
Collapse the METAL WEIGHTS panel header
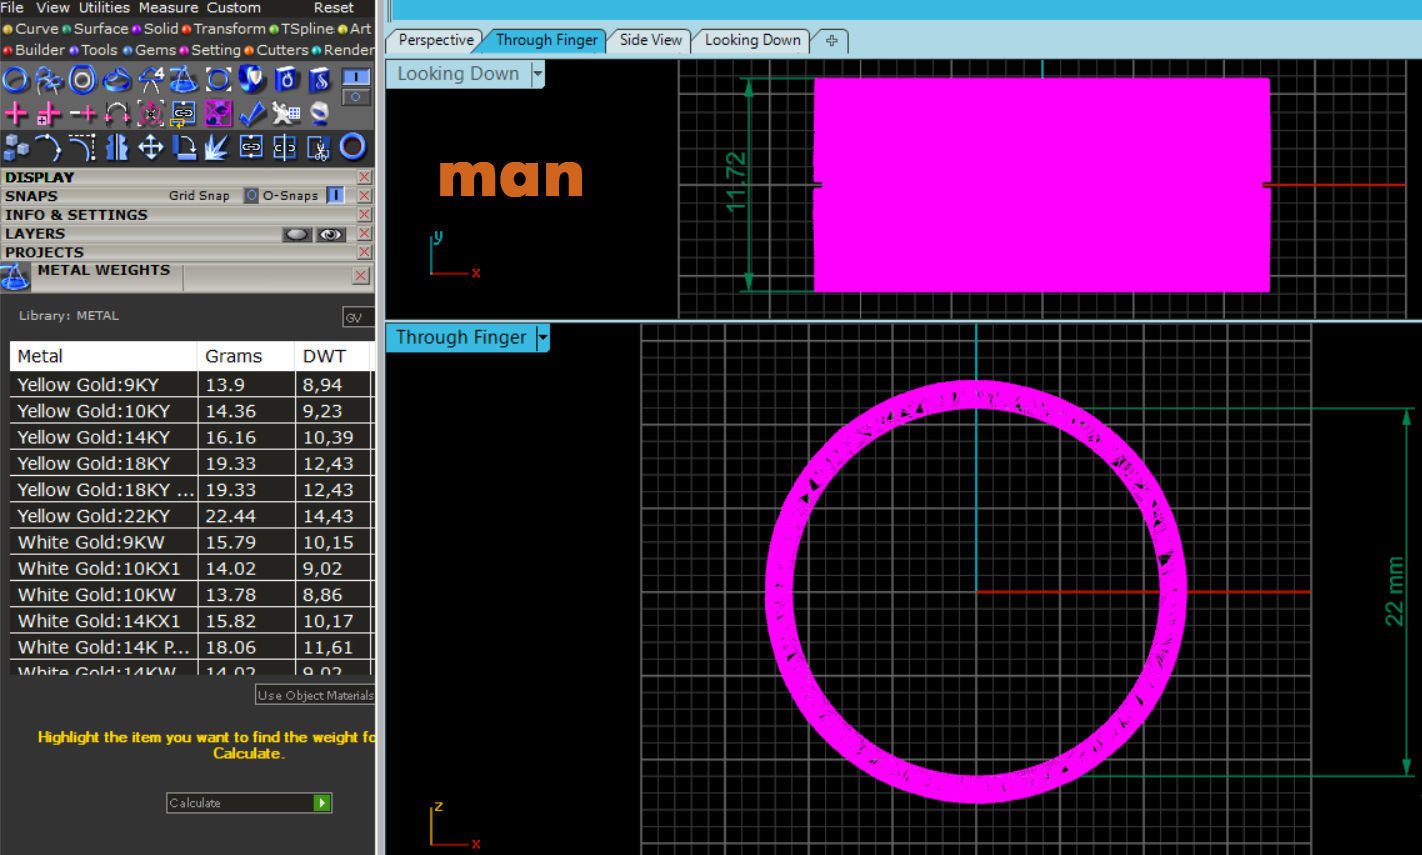pyautogui.click(x=186, y=277)
